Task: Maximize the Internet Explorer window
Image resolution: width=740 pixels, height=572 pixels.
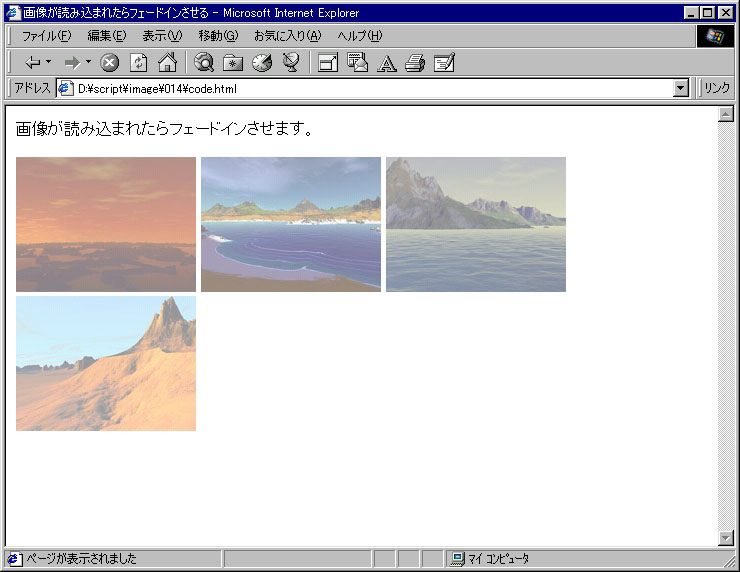Action: click(x=707, y=13)
